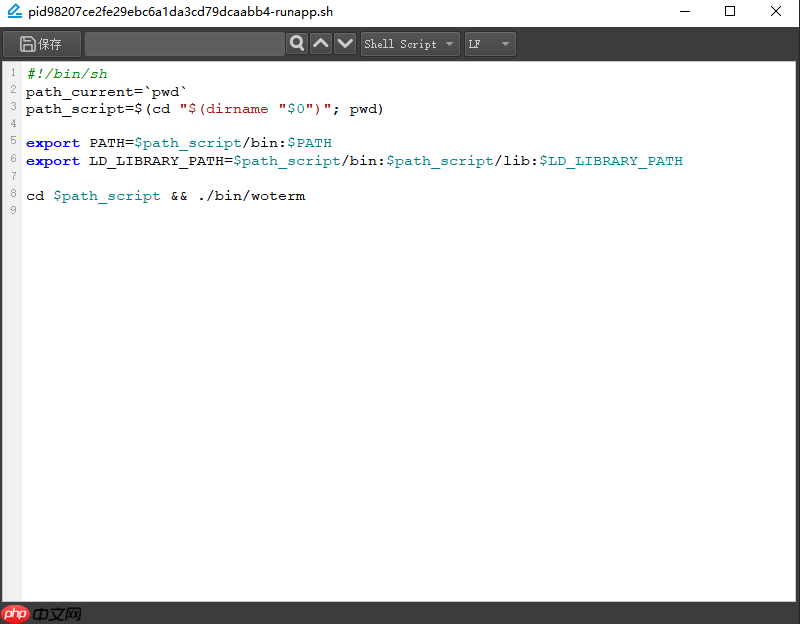Select line number 8 in the gutter

(11, 195)
